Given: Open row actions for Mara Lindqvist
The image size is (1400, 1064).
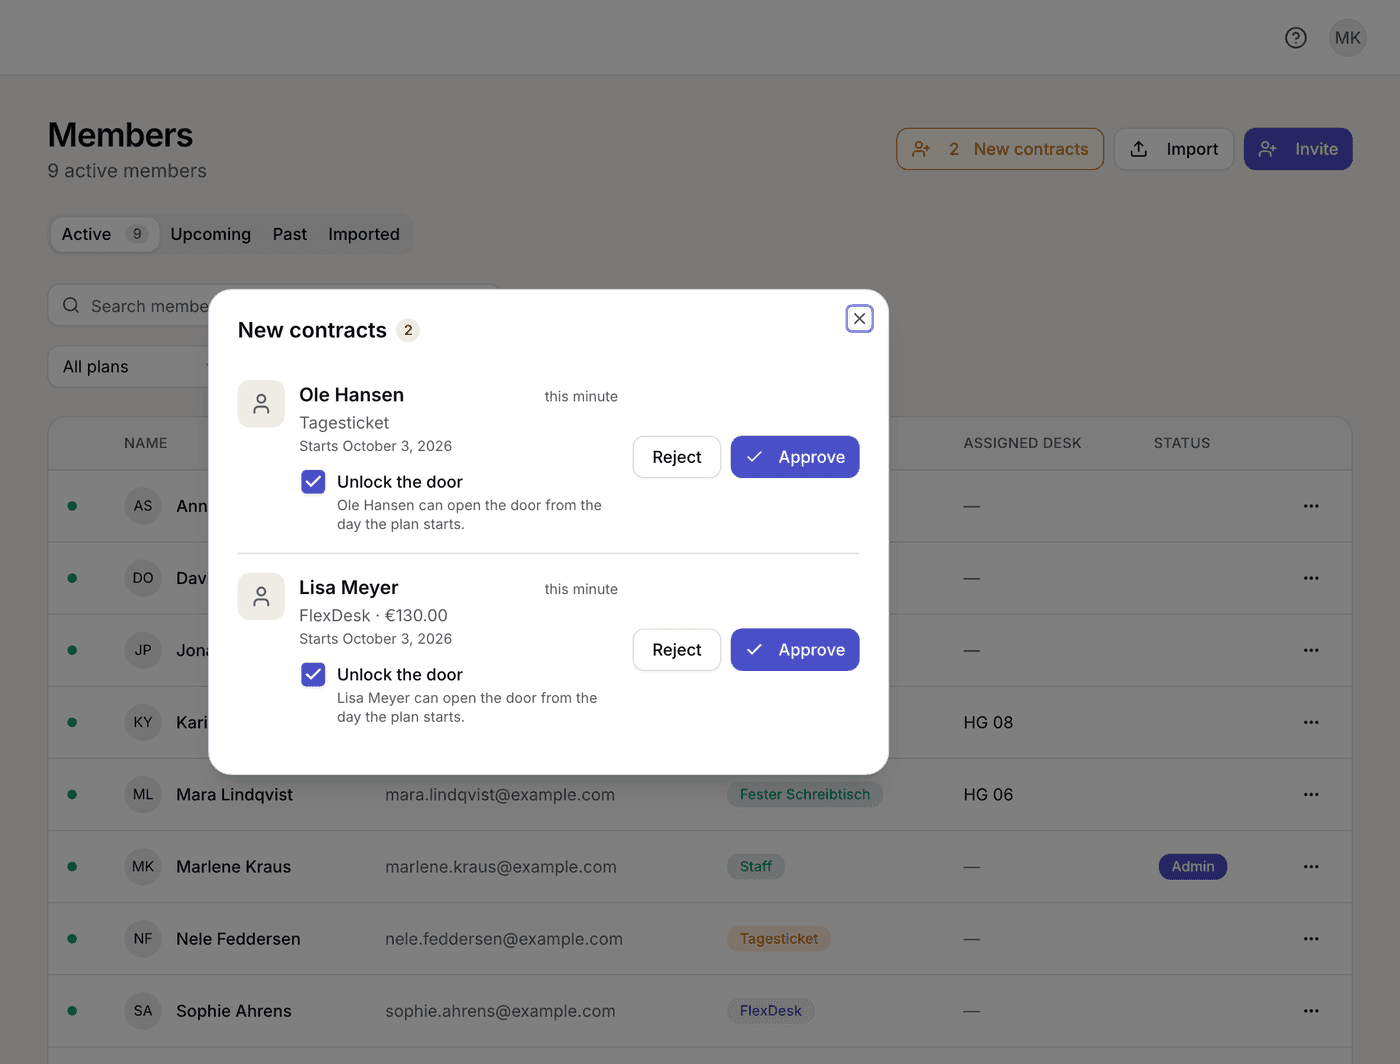Looking at the screenshot, I should (x=1311, y=795).
